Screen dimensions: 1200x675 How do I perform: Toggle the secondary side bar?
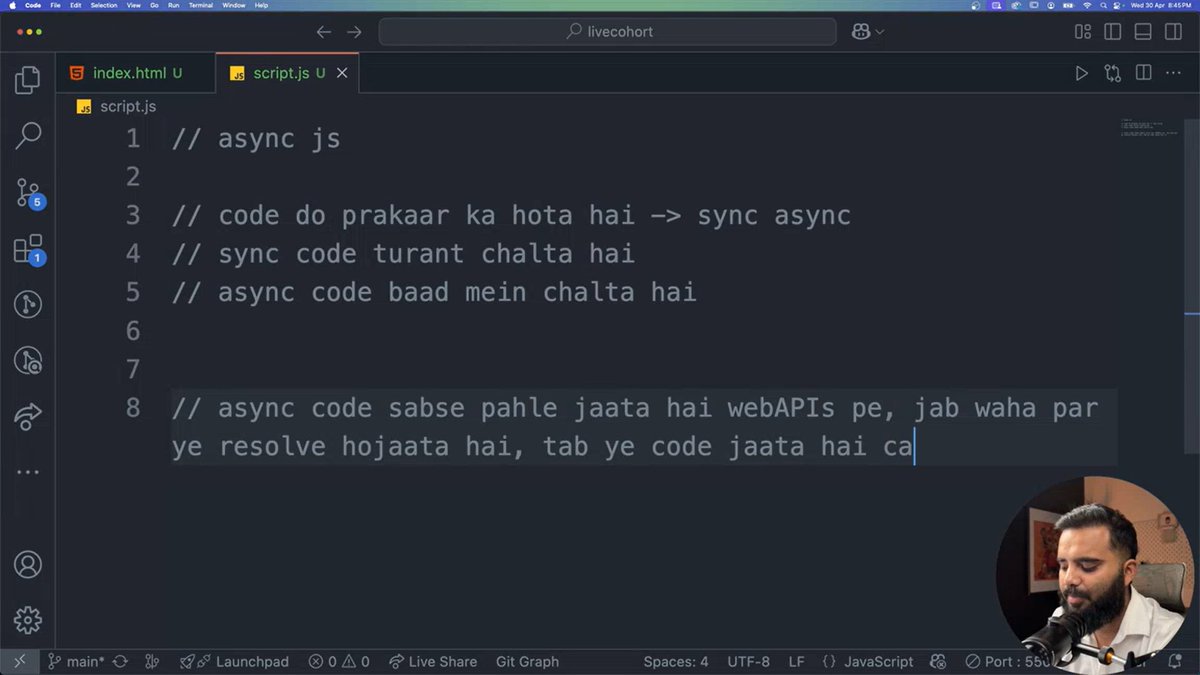click(x=1173, y=32)
